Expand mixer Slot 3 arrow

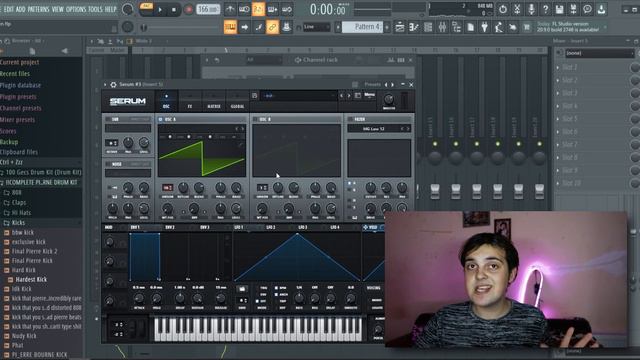point(558,93)
